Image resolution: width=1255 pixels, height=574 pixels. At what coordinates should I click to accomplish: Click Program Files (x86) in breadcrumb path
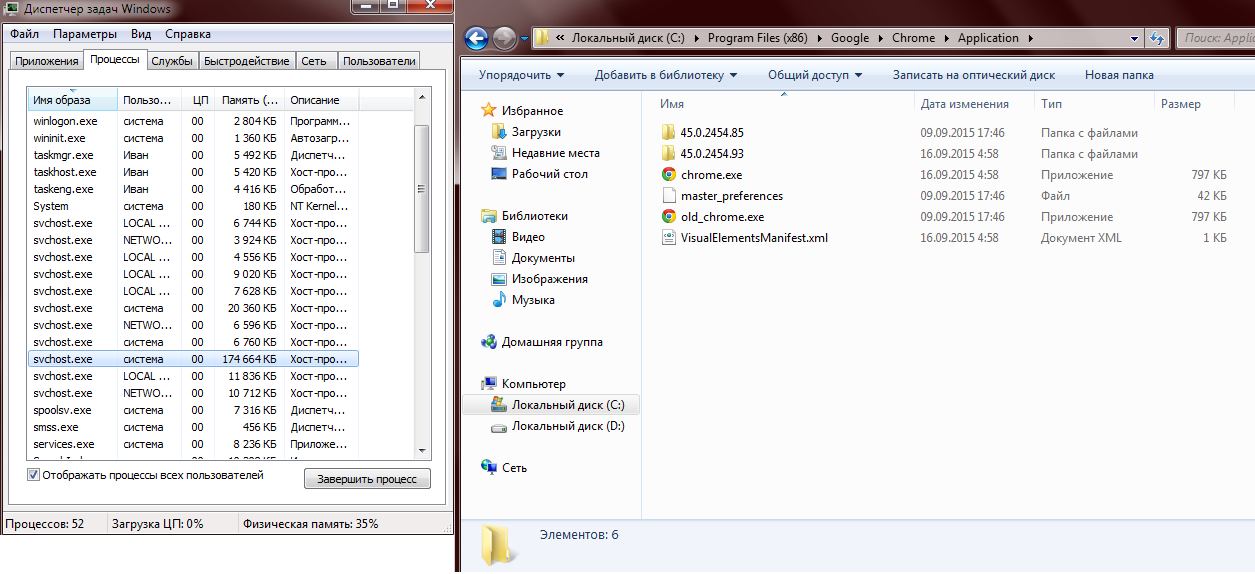[x=758, y=38]
